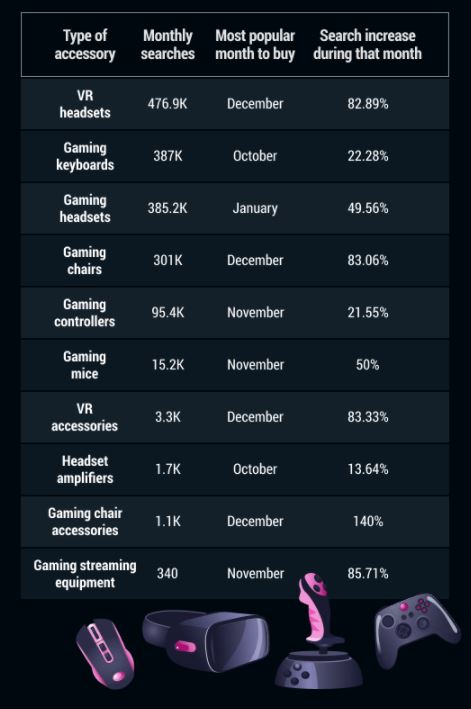The width and height of the screenshot is (471, 709).
Task: Select the "Type of accessory" column header
Action: point(85,44)
